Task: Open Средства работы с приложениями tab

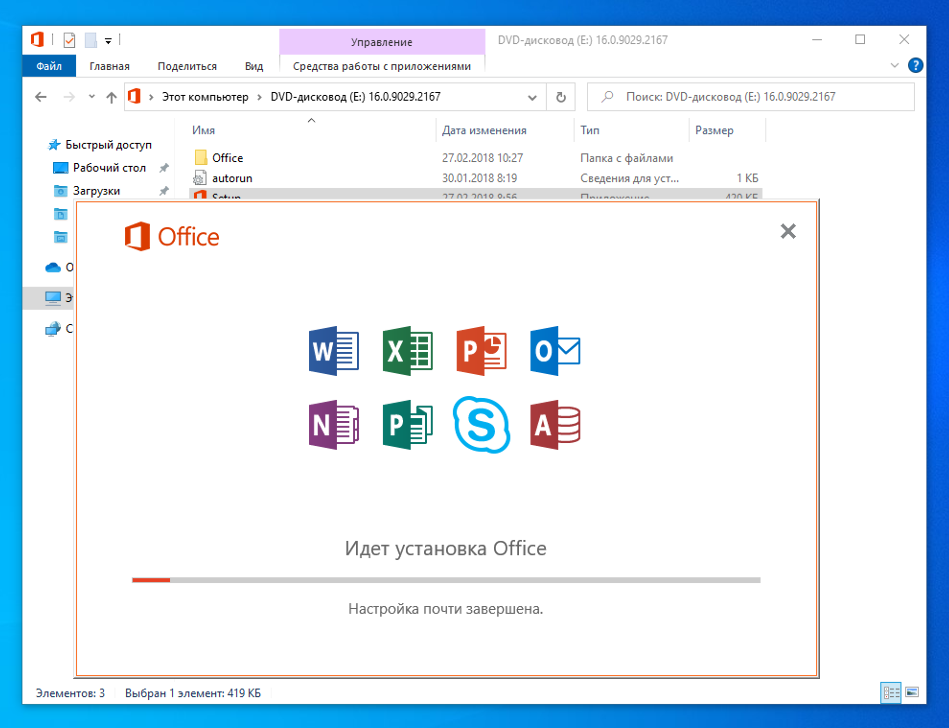Action: pyautogui.click(x=382, y=66)
